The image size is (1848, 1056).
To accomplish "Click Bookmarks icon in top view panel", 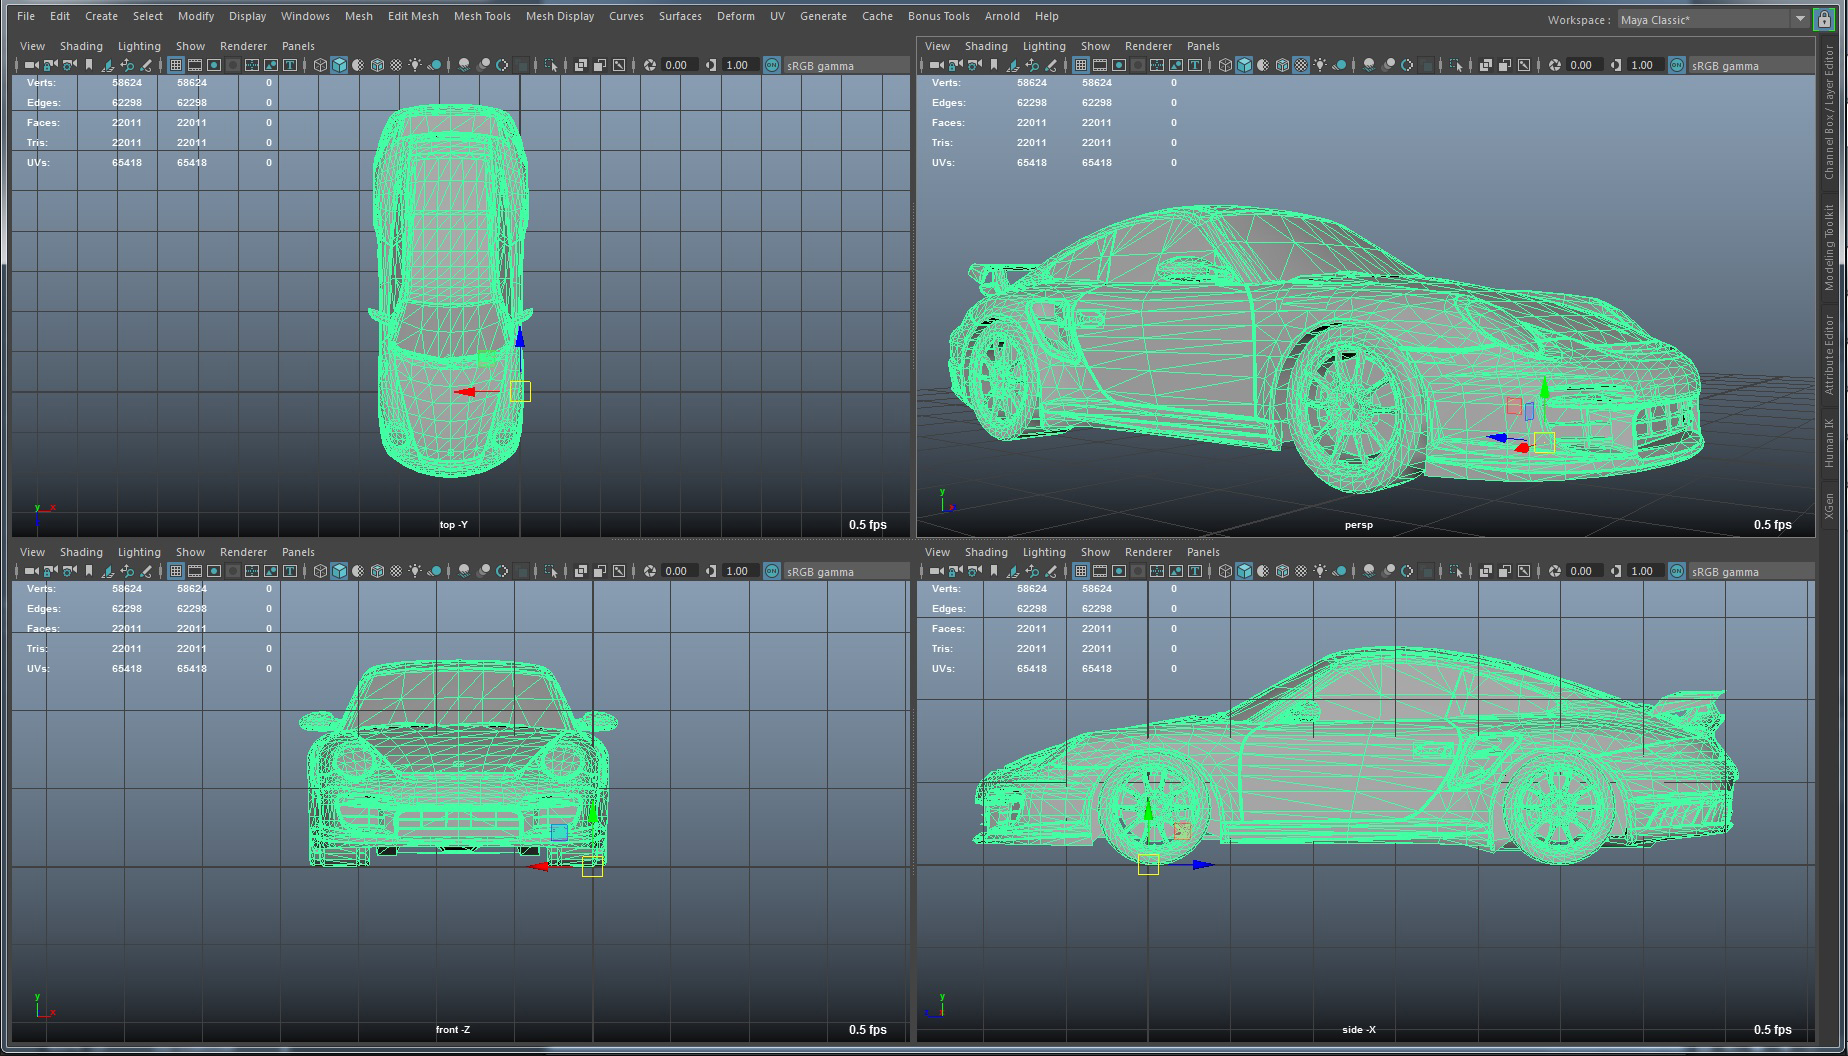I will click(89, 65).
